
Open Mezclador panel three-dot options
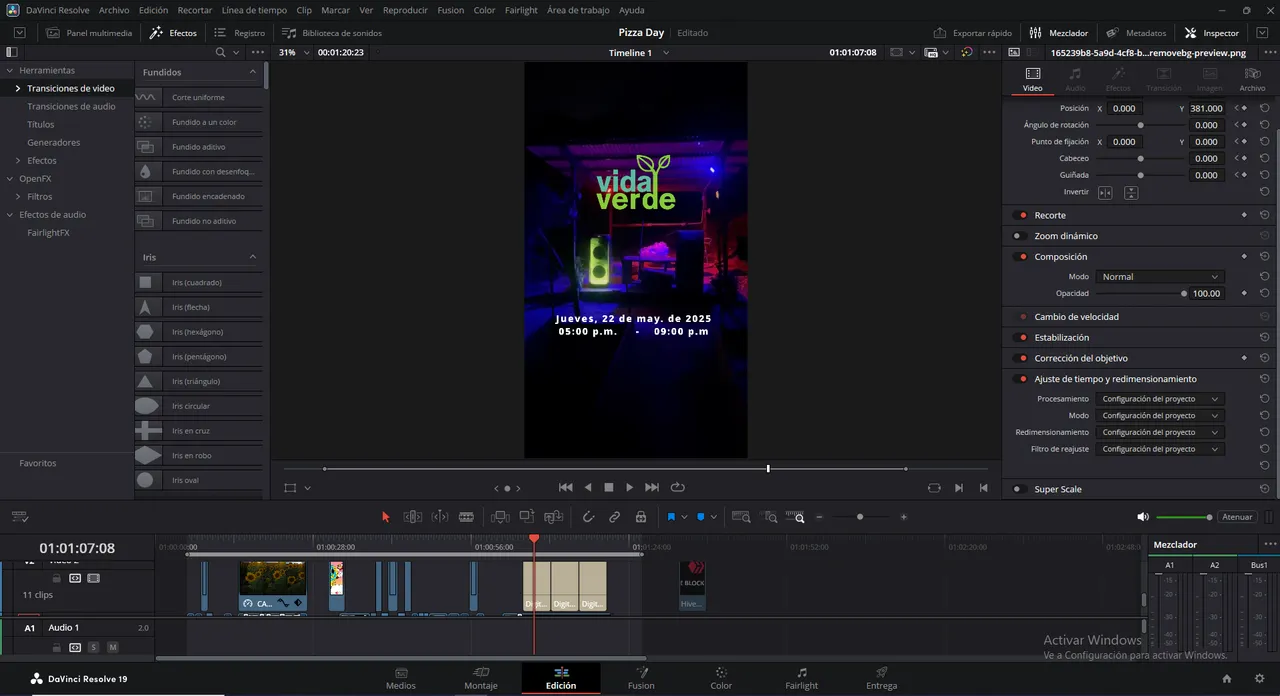(1270, 544)
